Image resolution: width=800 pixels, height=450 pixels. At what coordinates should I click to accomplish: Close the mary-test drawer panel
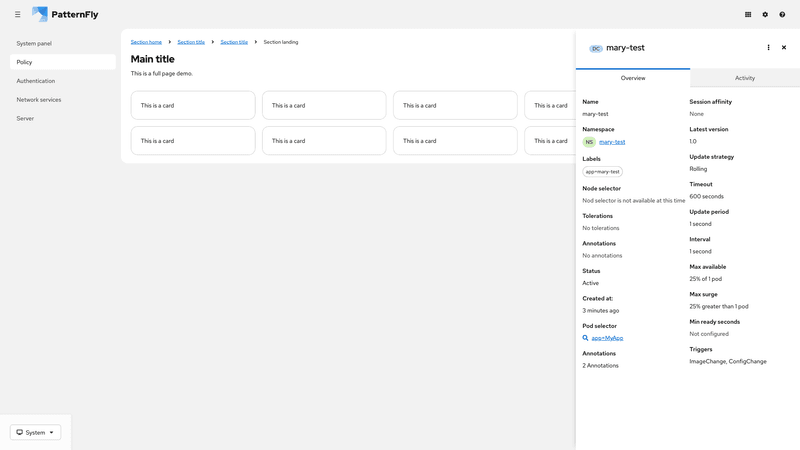click(784, 47)
